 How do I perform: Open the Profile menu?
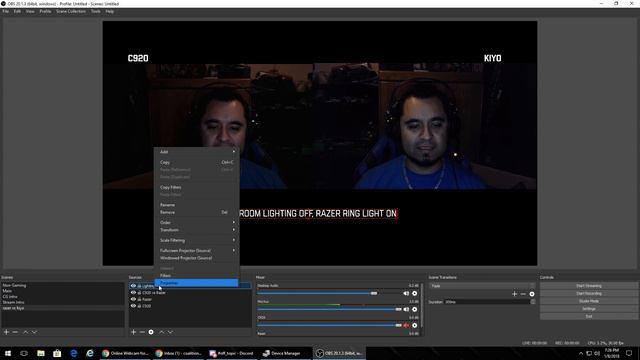pyautogui.click(x=45, y=11)
